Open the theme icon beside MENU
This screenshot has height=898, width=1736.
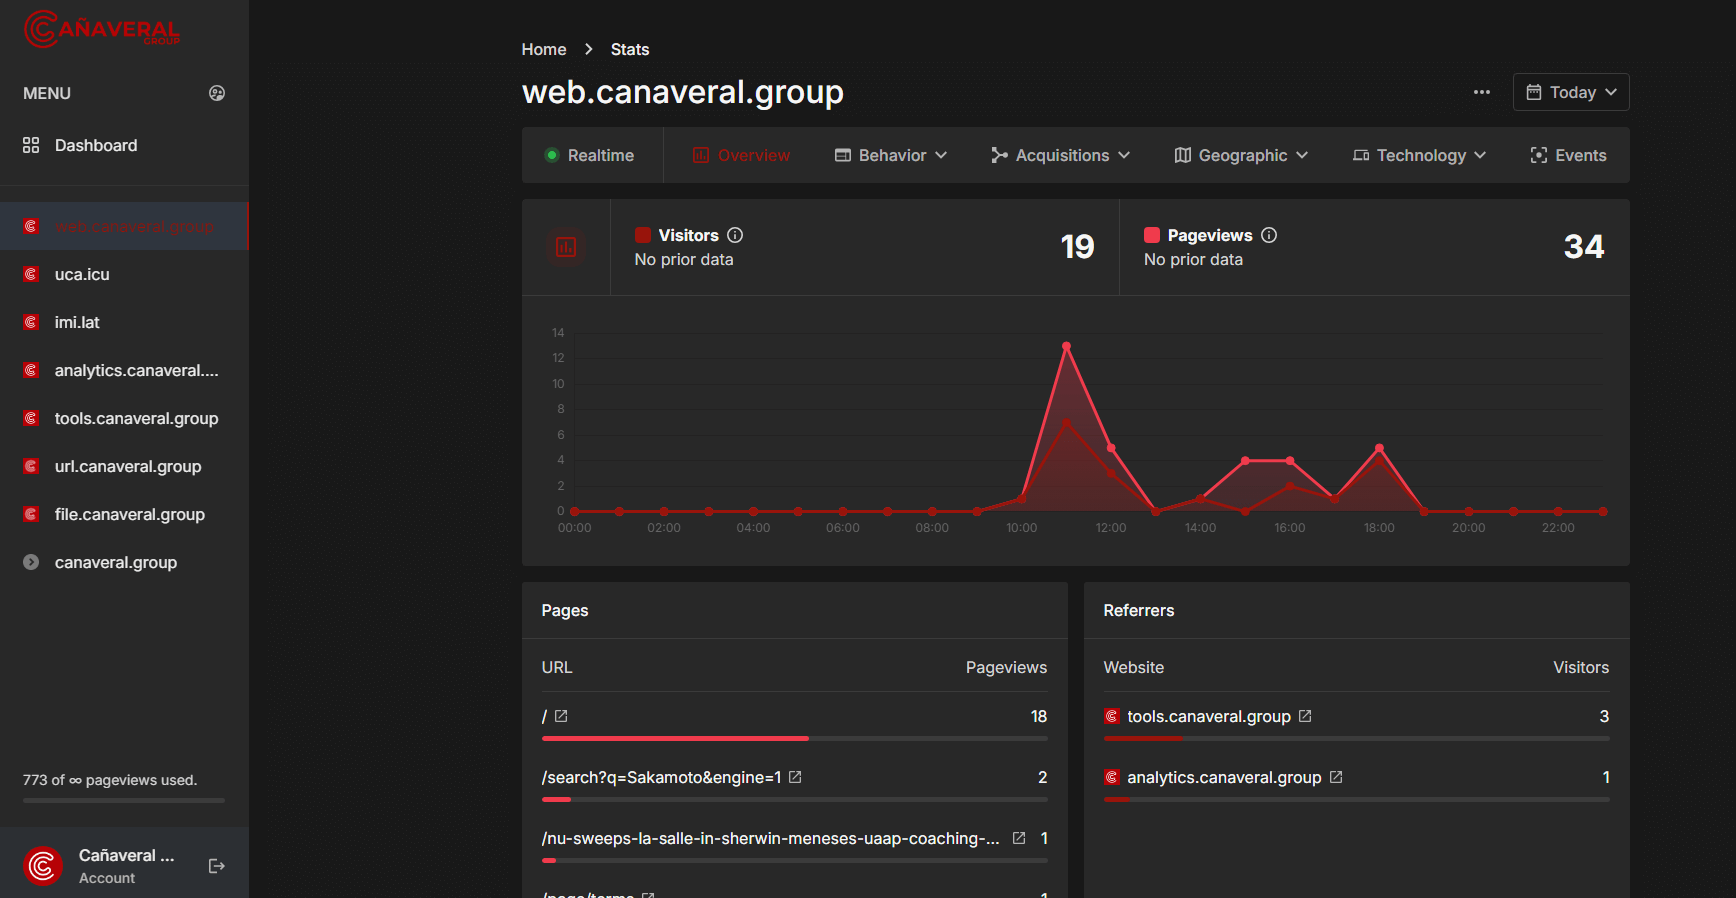pyautogui.click(x=217, y=93)
